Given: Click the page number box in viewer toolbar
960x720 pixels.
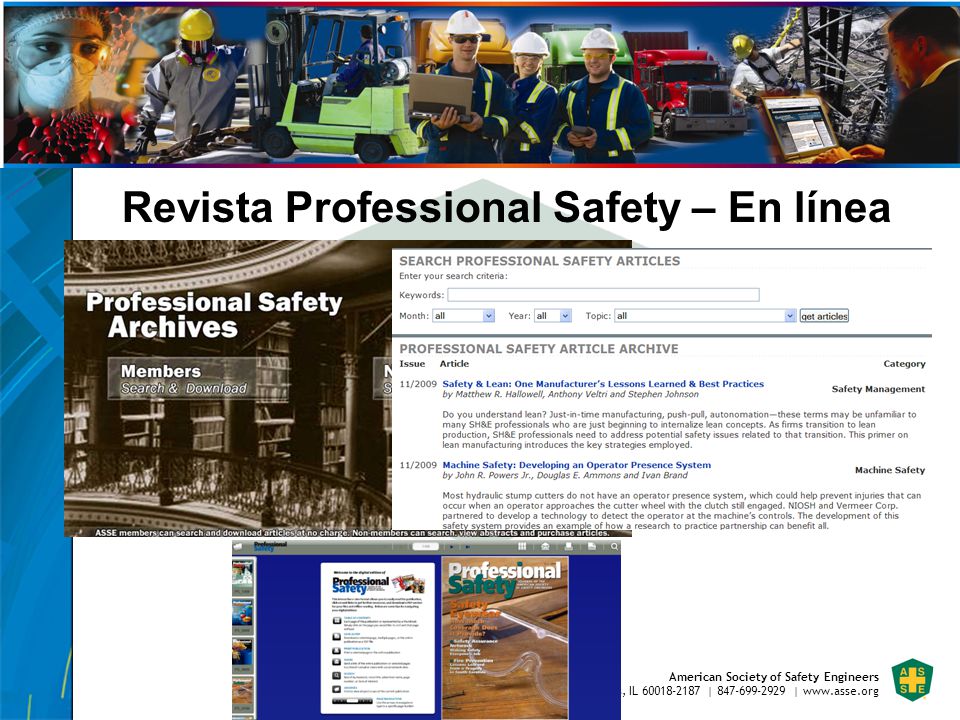Looking at the screenshot, I should tap(426, 547).
